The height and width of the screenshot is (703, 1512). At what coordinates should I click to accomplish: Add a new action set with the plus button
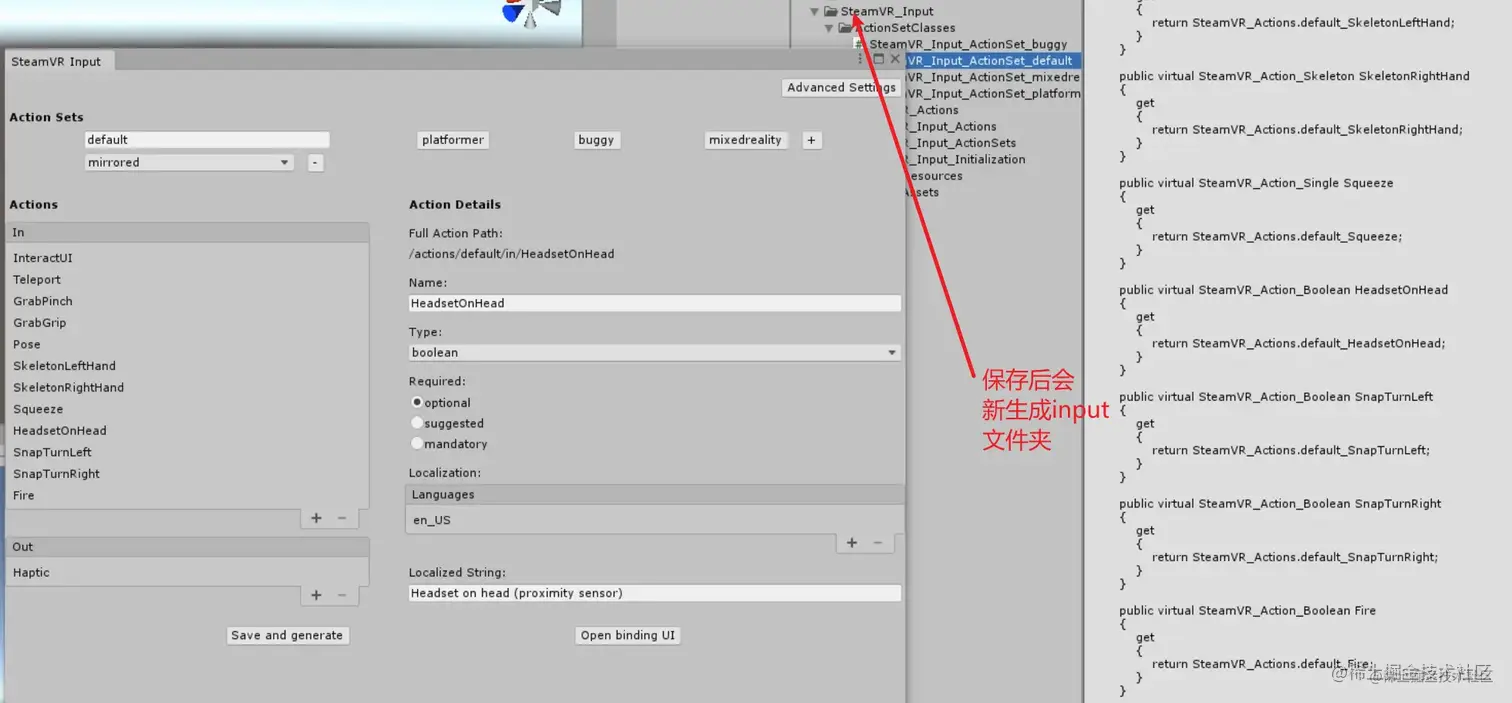click(x=811, y=140)
